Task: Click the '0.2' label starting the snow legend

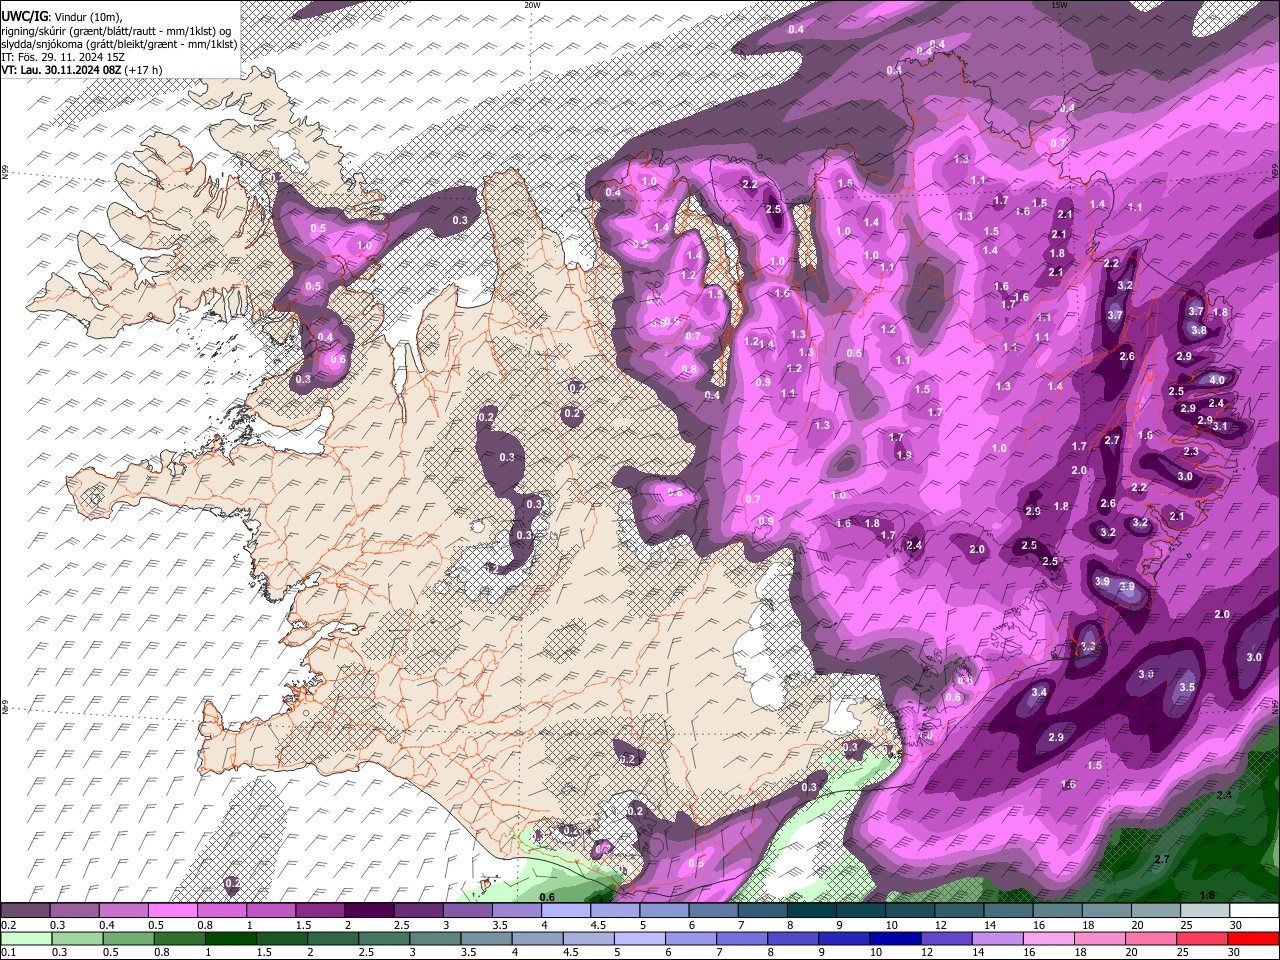Action: pyautogui.click(x=9, y=925)
